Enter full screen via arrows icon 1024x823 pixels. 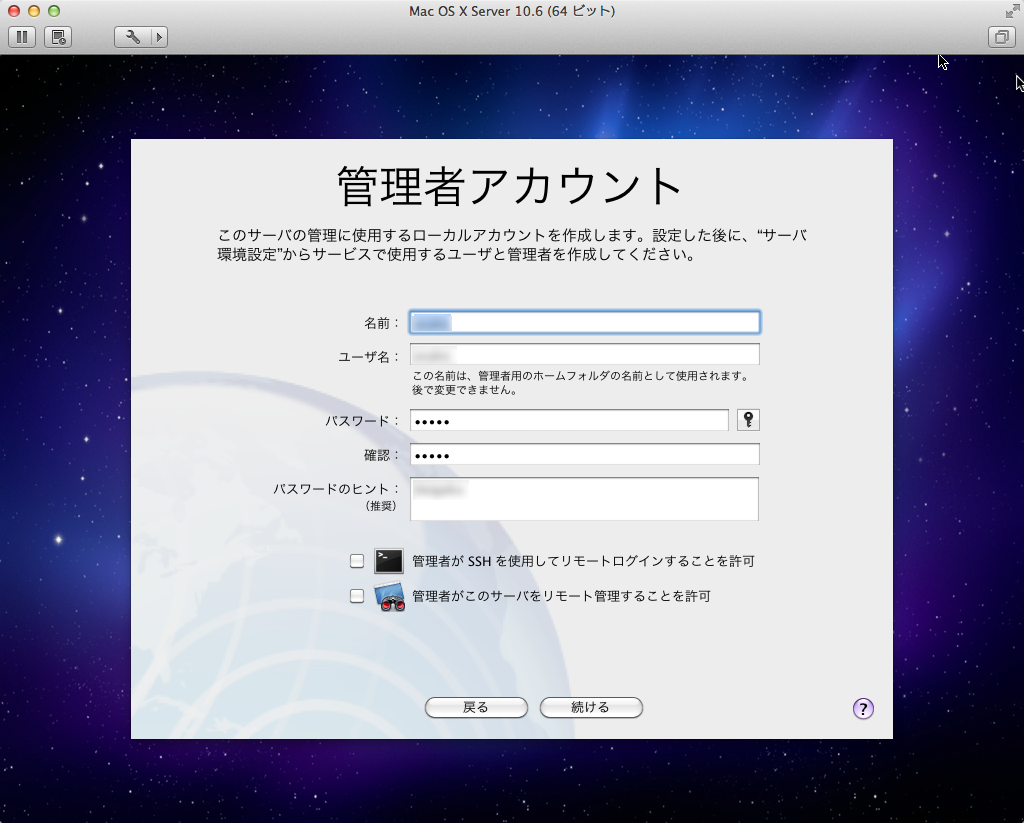point(1012,11)
